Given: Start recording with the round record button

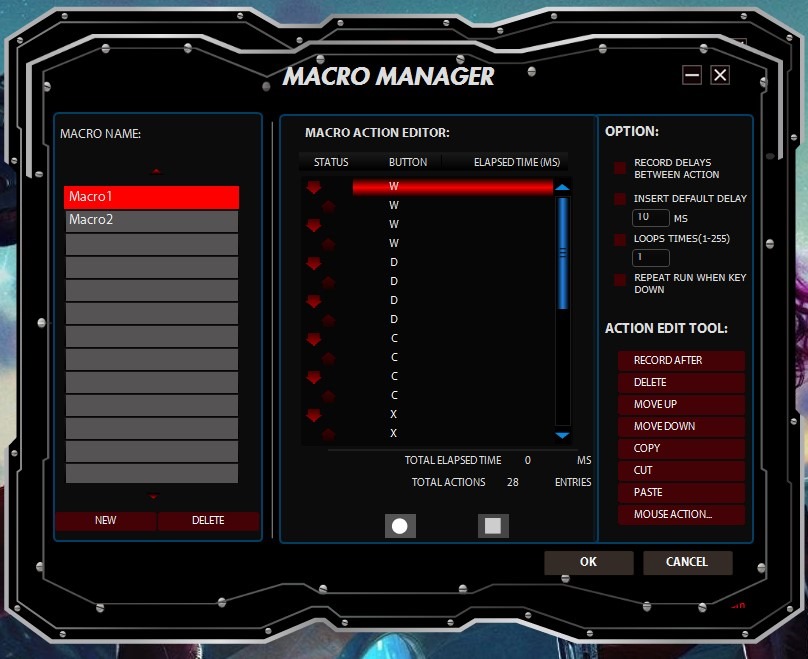Looking at the screenshot, I should tap(400, 526).
